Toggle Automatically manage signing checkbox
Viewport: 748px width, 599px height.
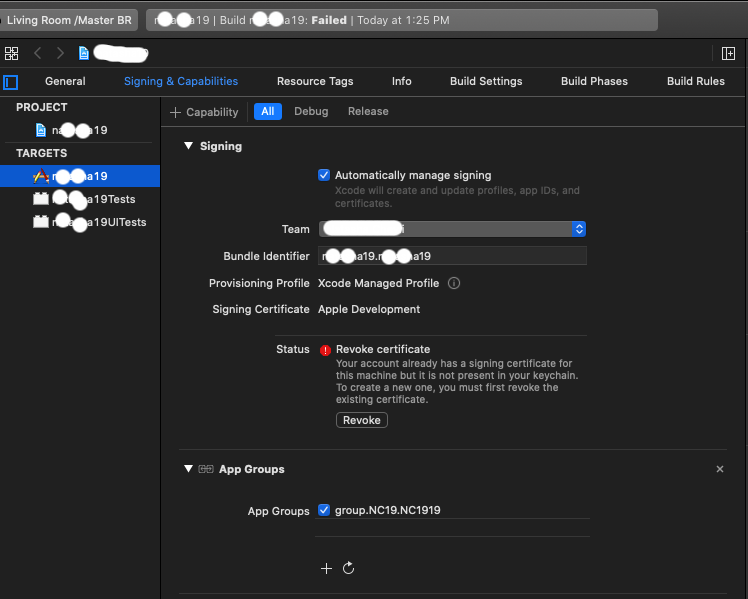pyautogui.click(x=324, y=175)
